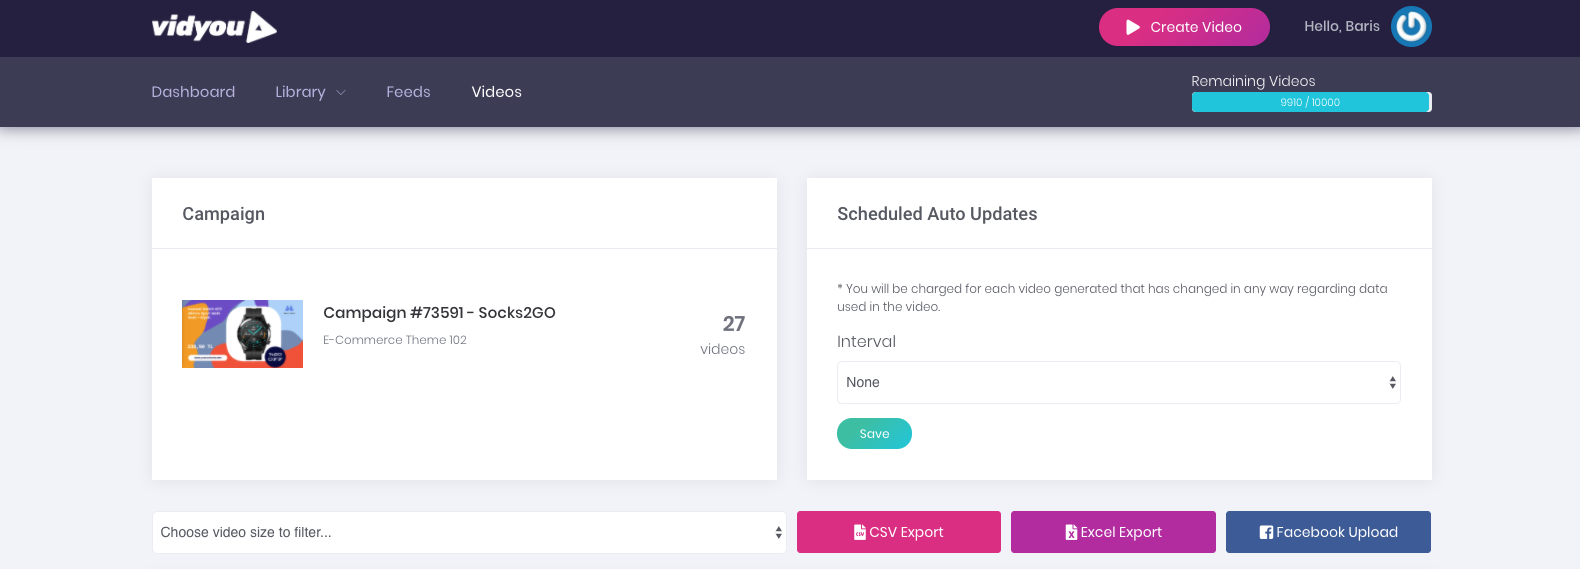Image resolution: width=1580 pixels, height=569 pixels.
Task: Open the Feeds page
Action: point(408,92)
